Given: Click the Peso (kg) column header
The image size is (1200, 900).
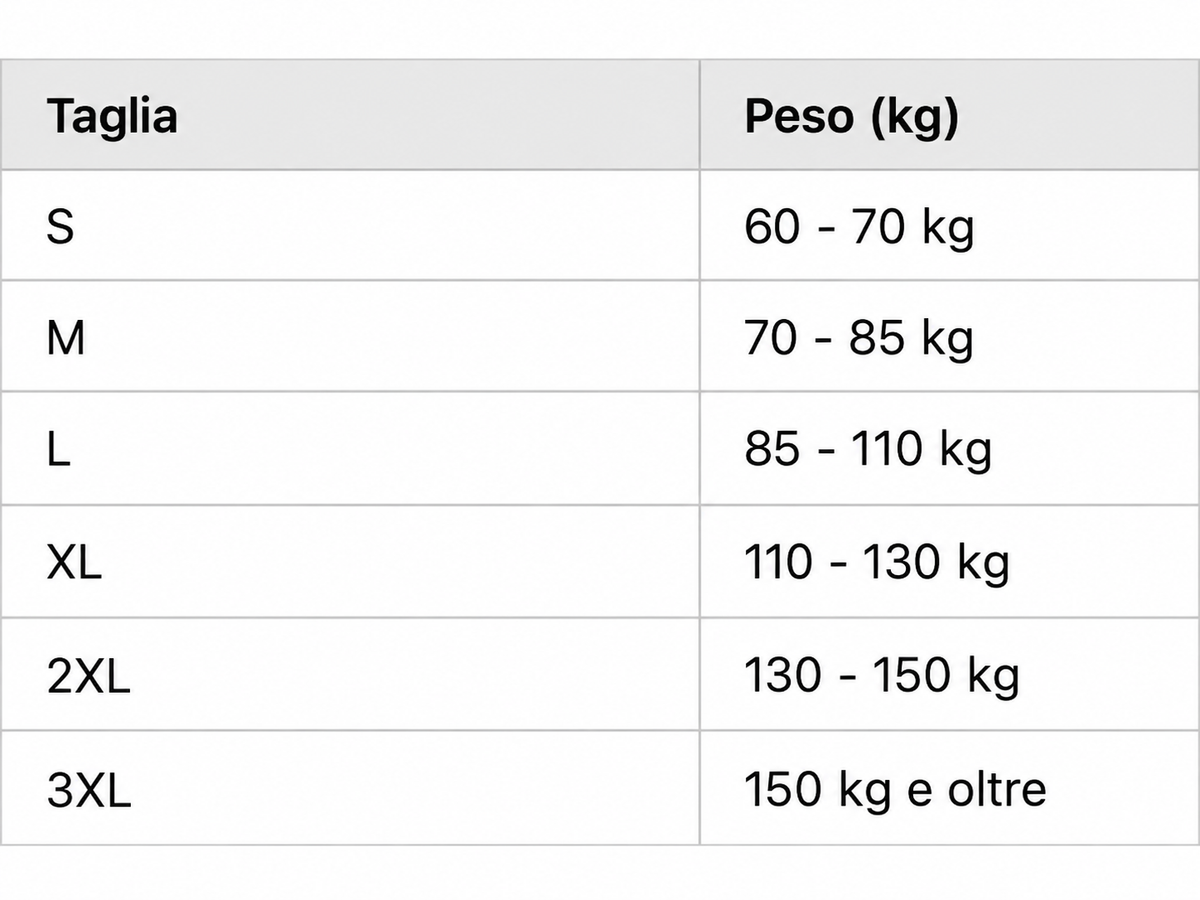Looking at the screenshot, I should tap(950, 114).
